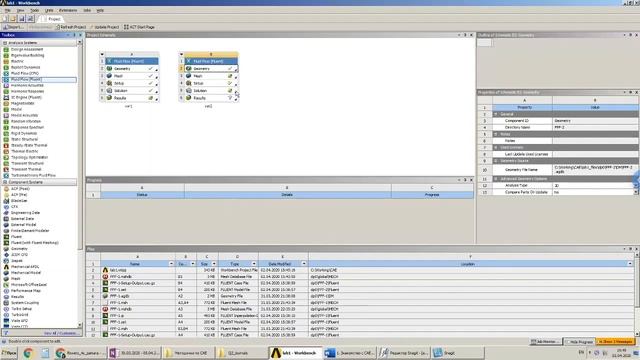Select Results cell in system B
Image resolution: width=640 pixels, height=360 pixels.
[211, 98]
